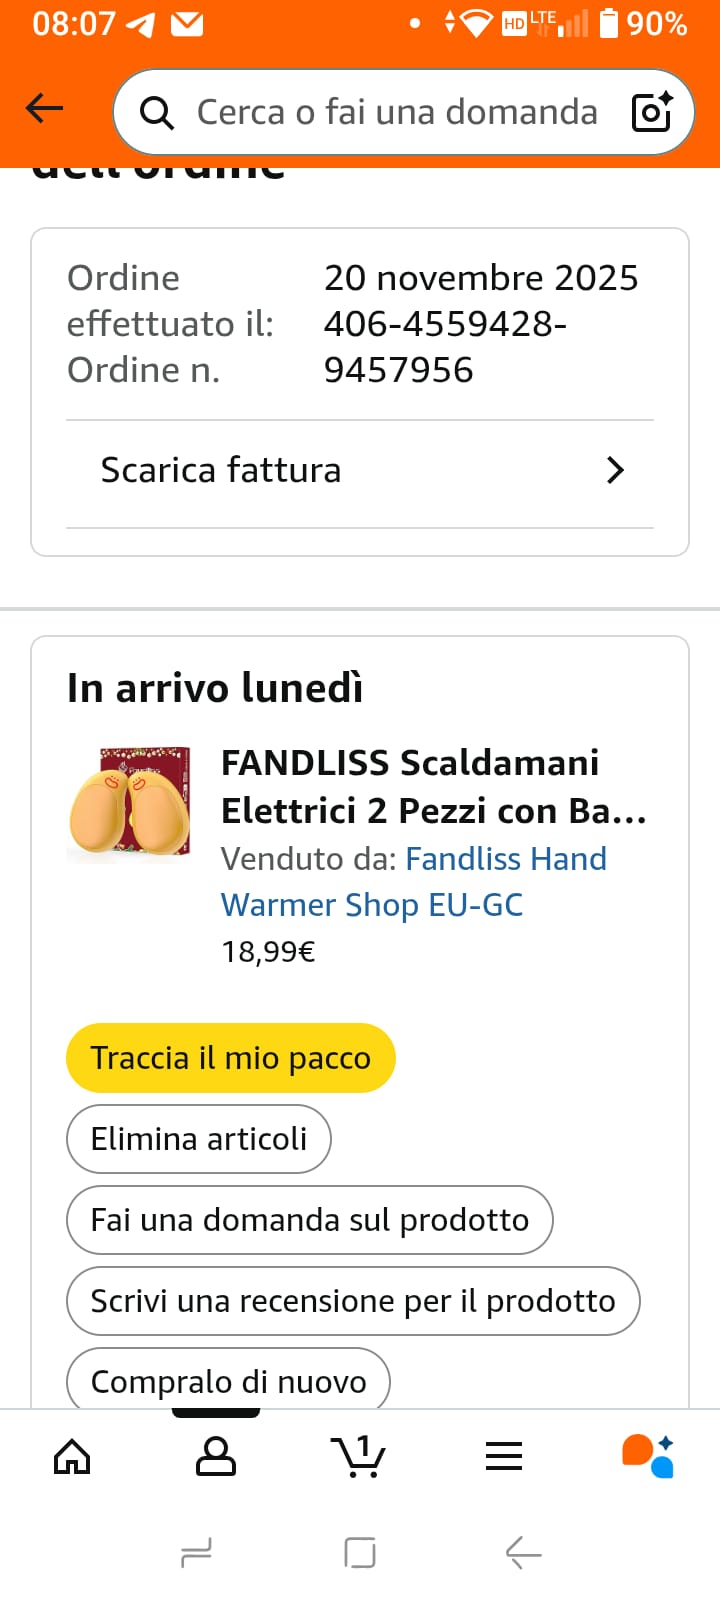This screenshot has height=1600, width=720.
Task: Open the hamburger menu tab
Action: pyautogui.click(x=504, y=1457)
